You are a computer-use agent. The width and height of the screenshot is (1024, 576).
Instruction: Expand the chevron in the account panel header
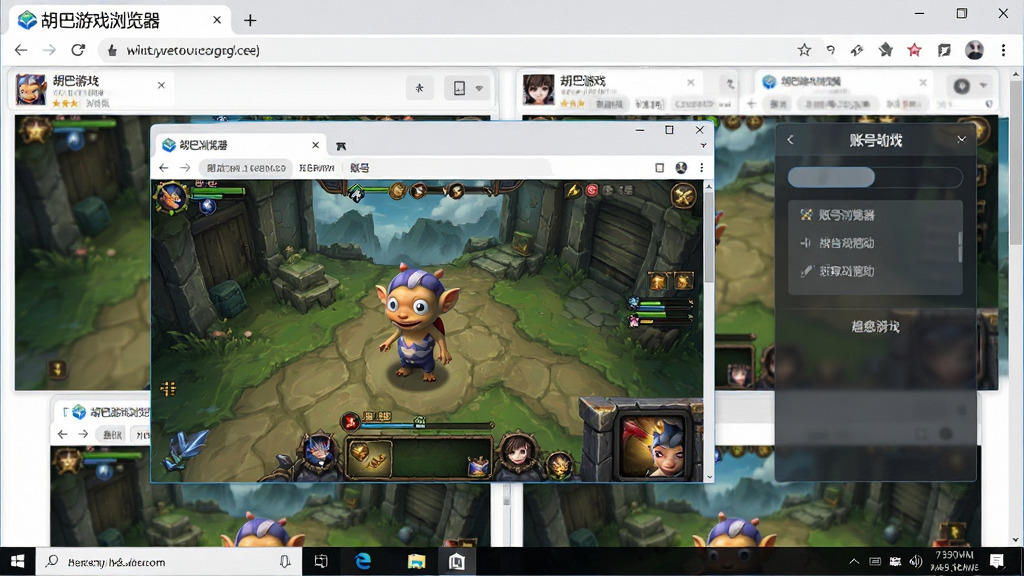(961, 139)
